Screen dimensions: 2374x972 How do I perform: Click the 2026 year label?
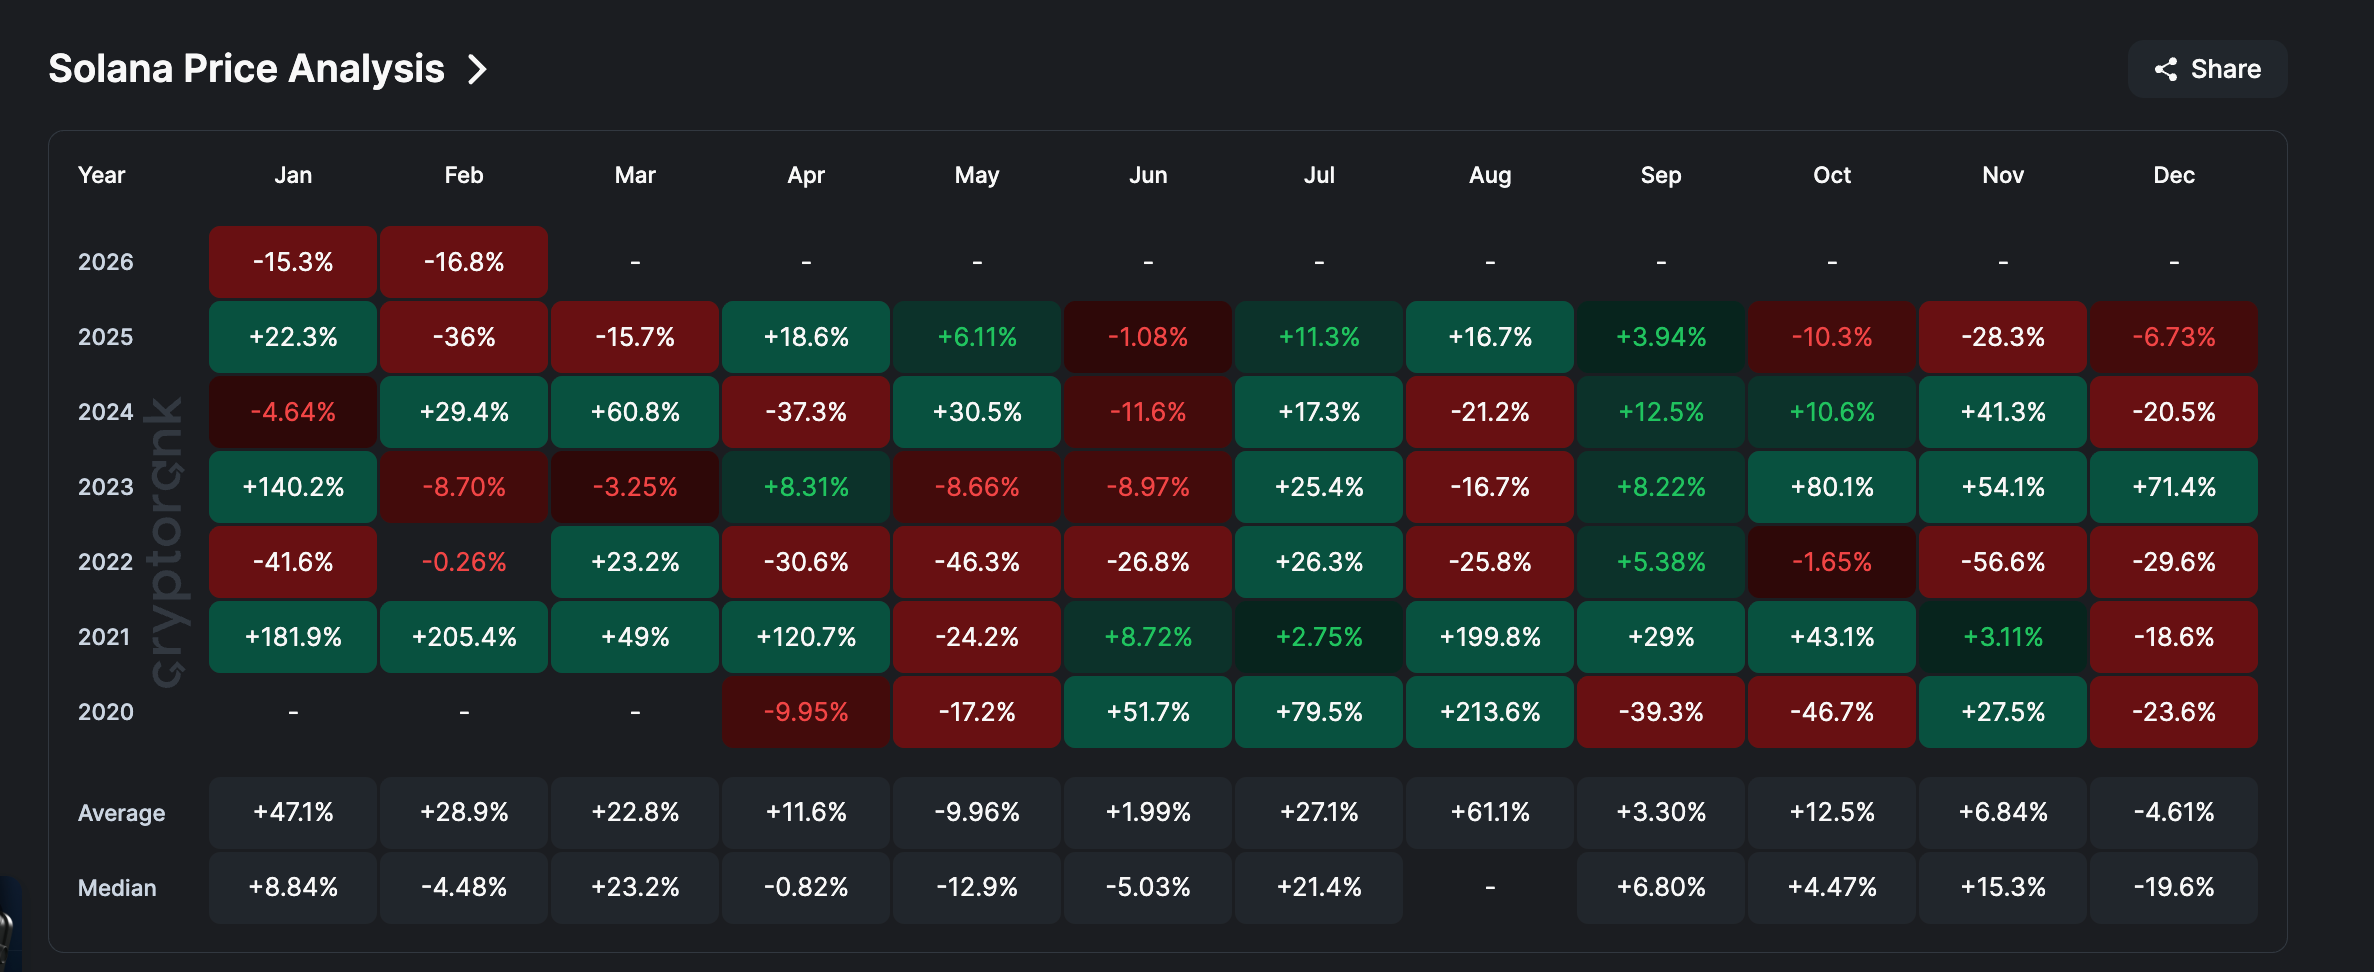(x=106, y=261)
